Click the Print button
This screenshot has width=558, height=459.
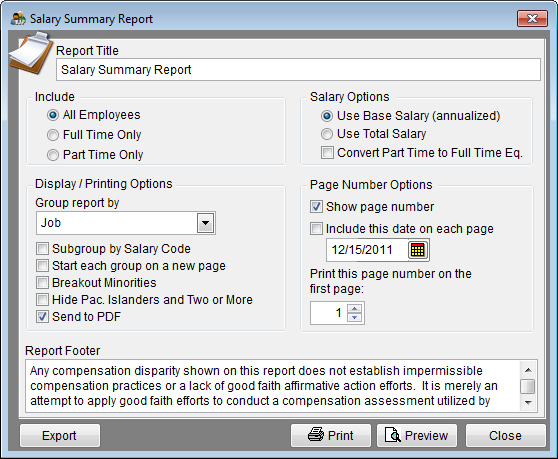click(331, 436)
